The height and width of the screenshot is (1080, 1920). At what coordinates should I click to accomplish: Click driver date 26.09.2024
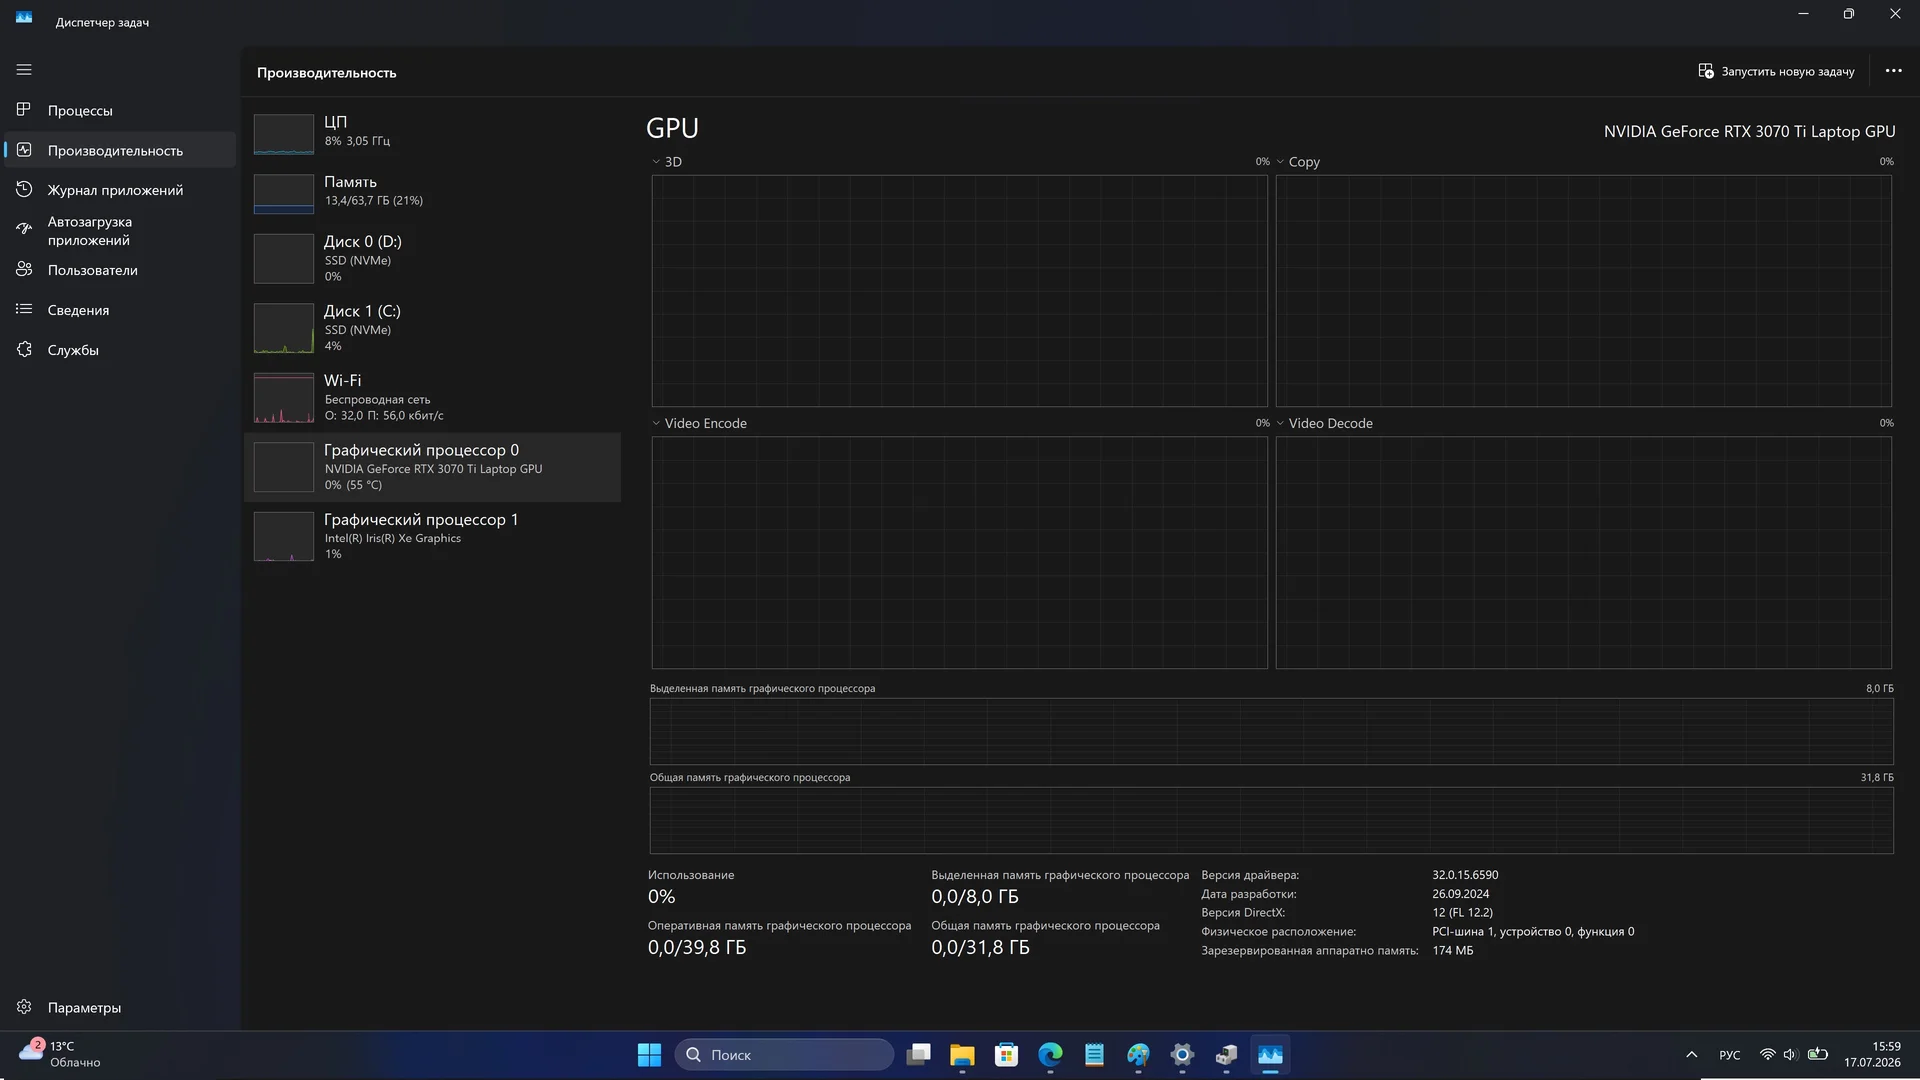[x=1460, y=894]
